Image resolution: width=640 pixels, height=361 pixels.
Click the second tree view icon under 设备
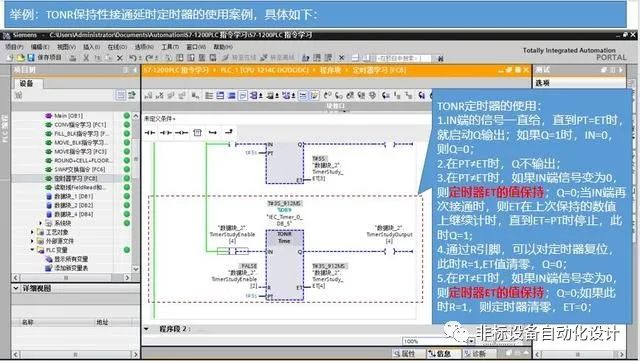point(131,95)
